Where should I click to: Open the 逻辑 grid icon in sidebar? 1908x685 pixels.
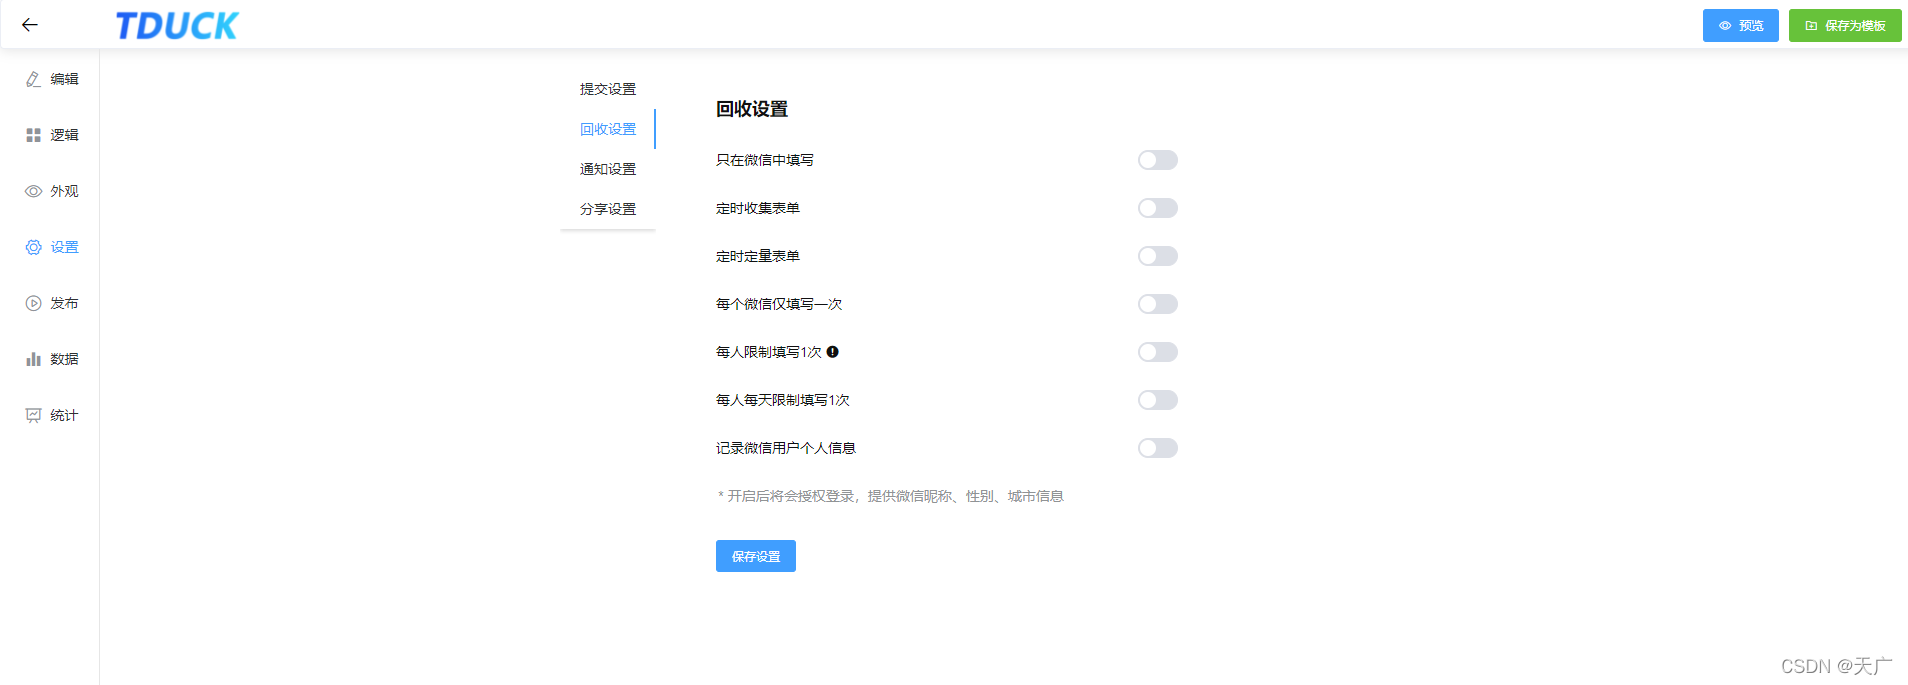pos(34,135)
